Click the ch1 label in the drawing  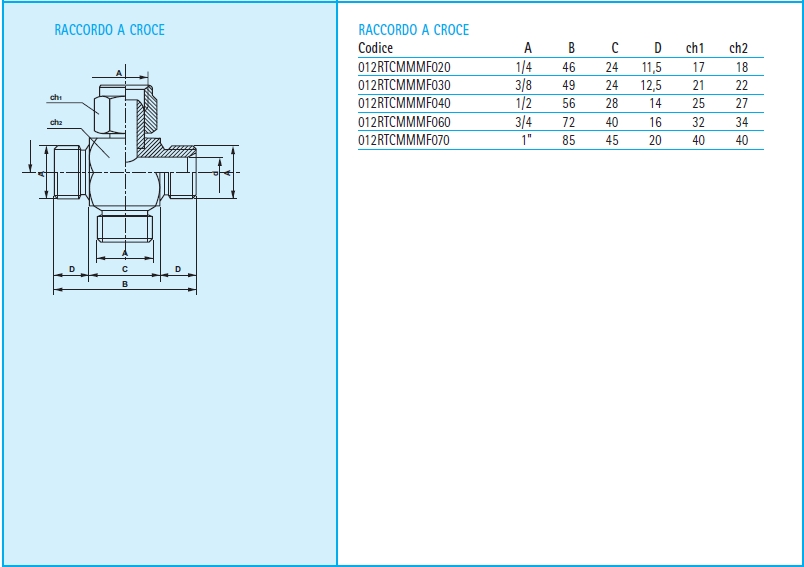(x=56, y=97)
